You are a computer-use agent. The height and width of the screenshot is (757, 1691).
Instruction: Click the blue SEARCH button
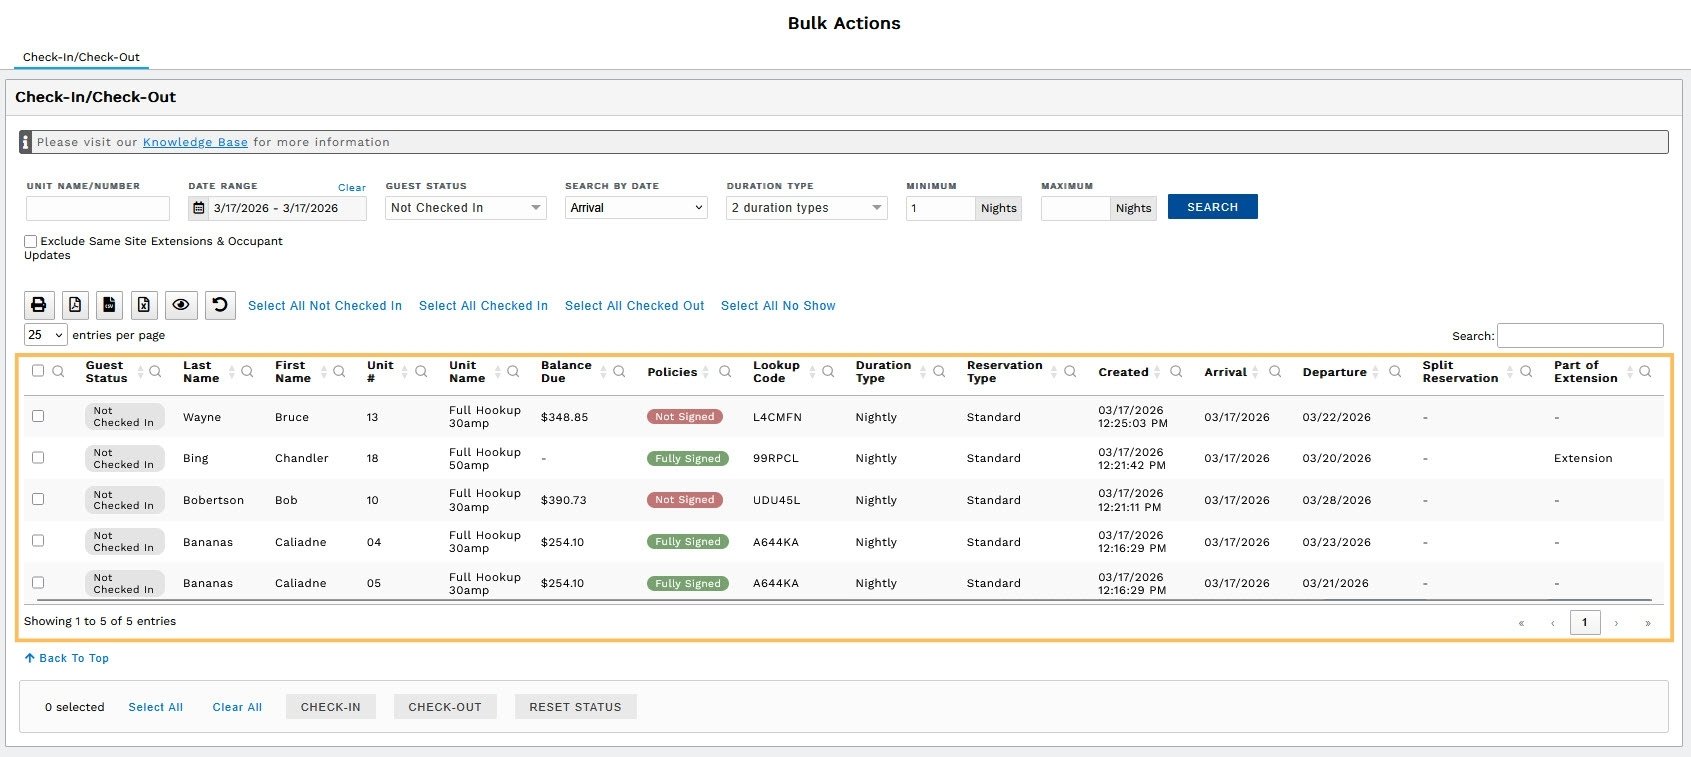pos(1212,207)
